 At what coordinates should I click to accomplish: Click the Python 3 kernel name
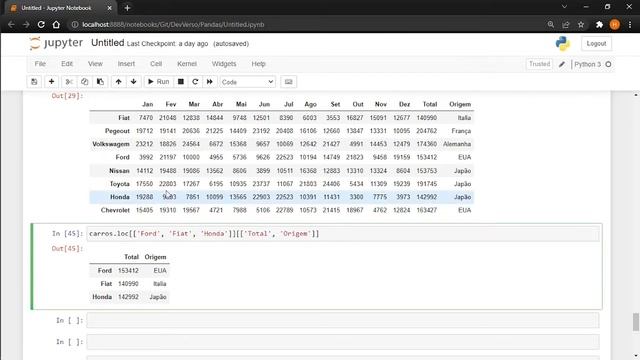pyautogui.click(x=587, y=64)
